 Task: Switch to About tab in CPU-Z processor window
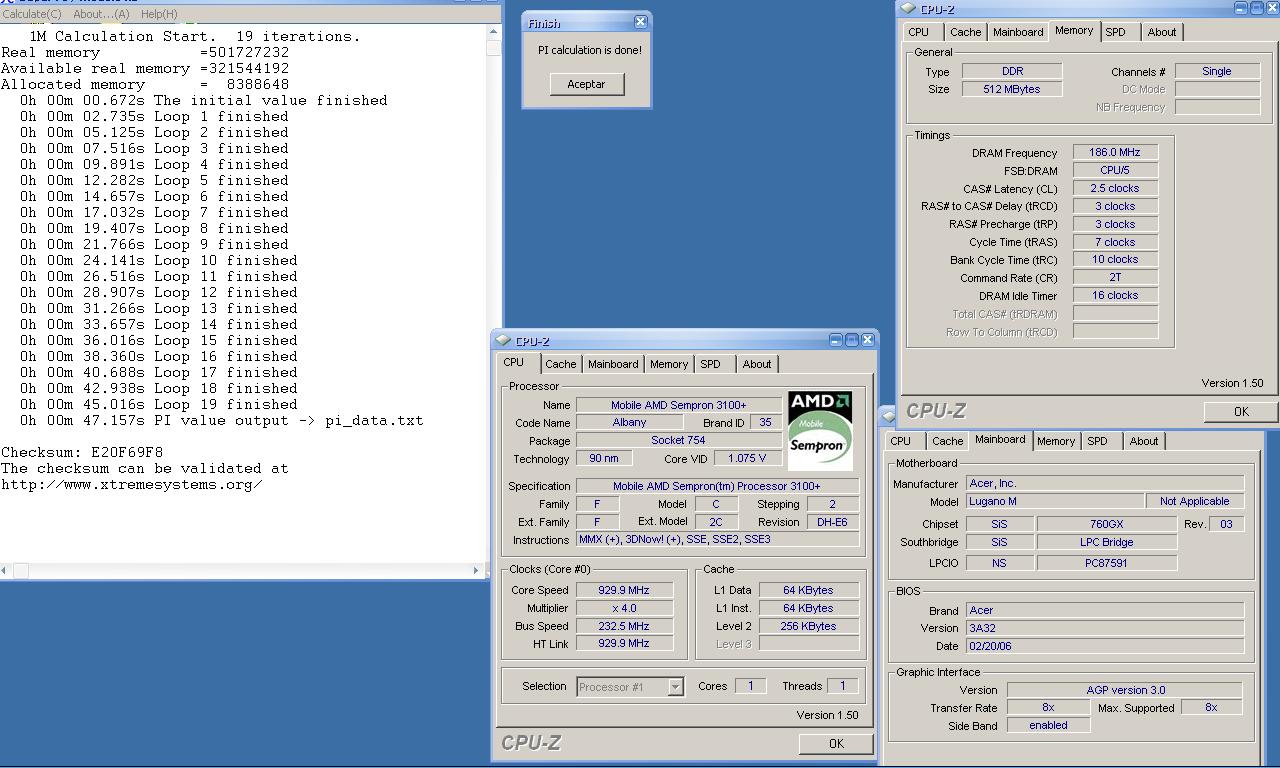757,364
